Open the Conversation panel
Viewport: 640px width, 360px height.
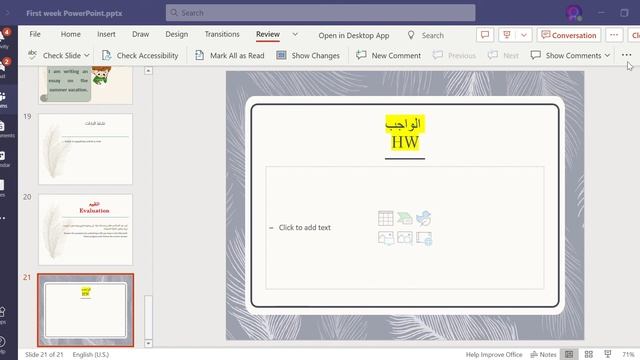pos(569,35)
